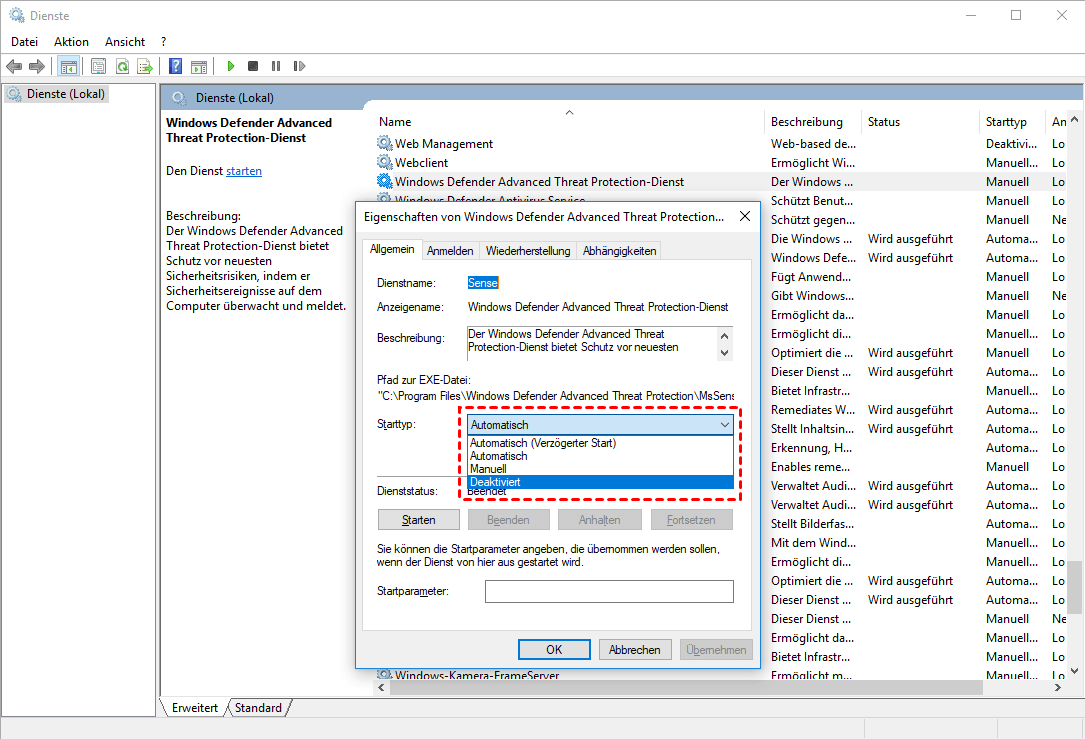Click the Webclient service gear icon
Viewport: 1085px width, 739px height.
click(384, 162)
